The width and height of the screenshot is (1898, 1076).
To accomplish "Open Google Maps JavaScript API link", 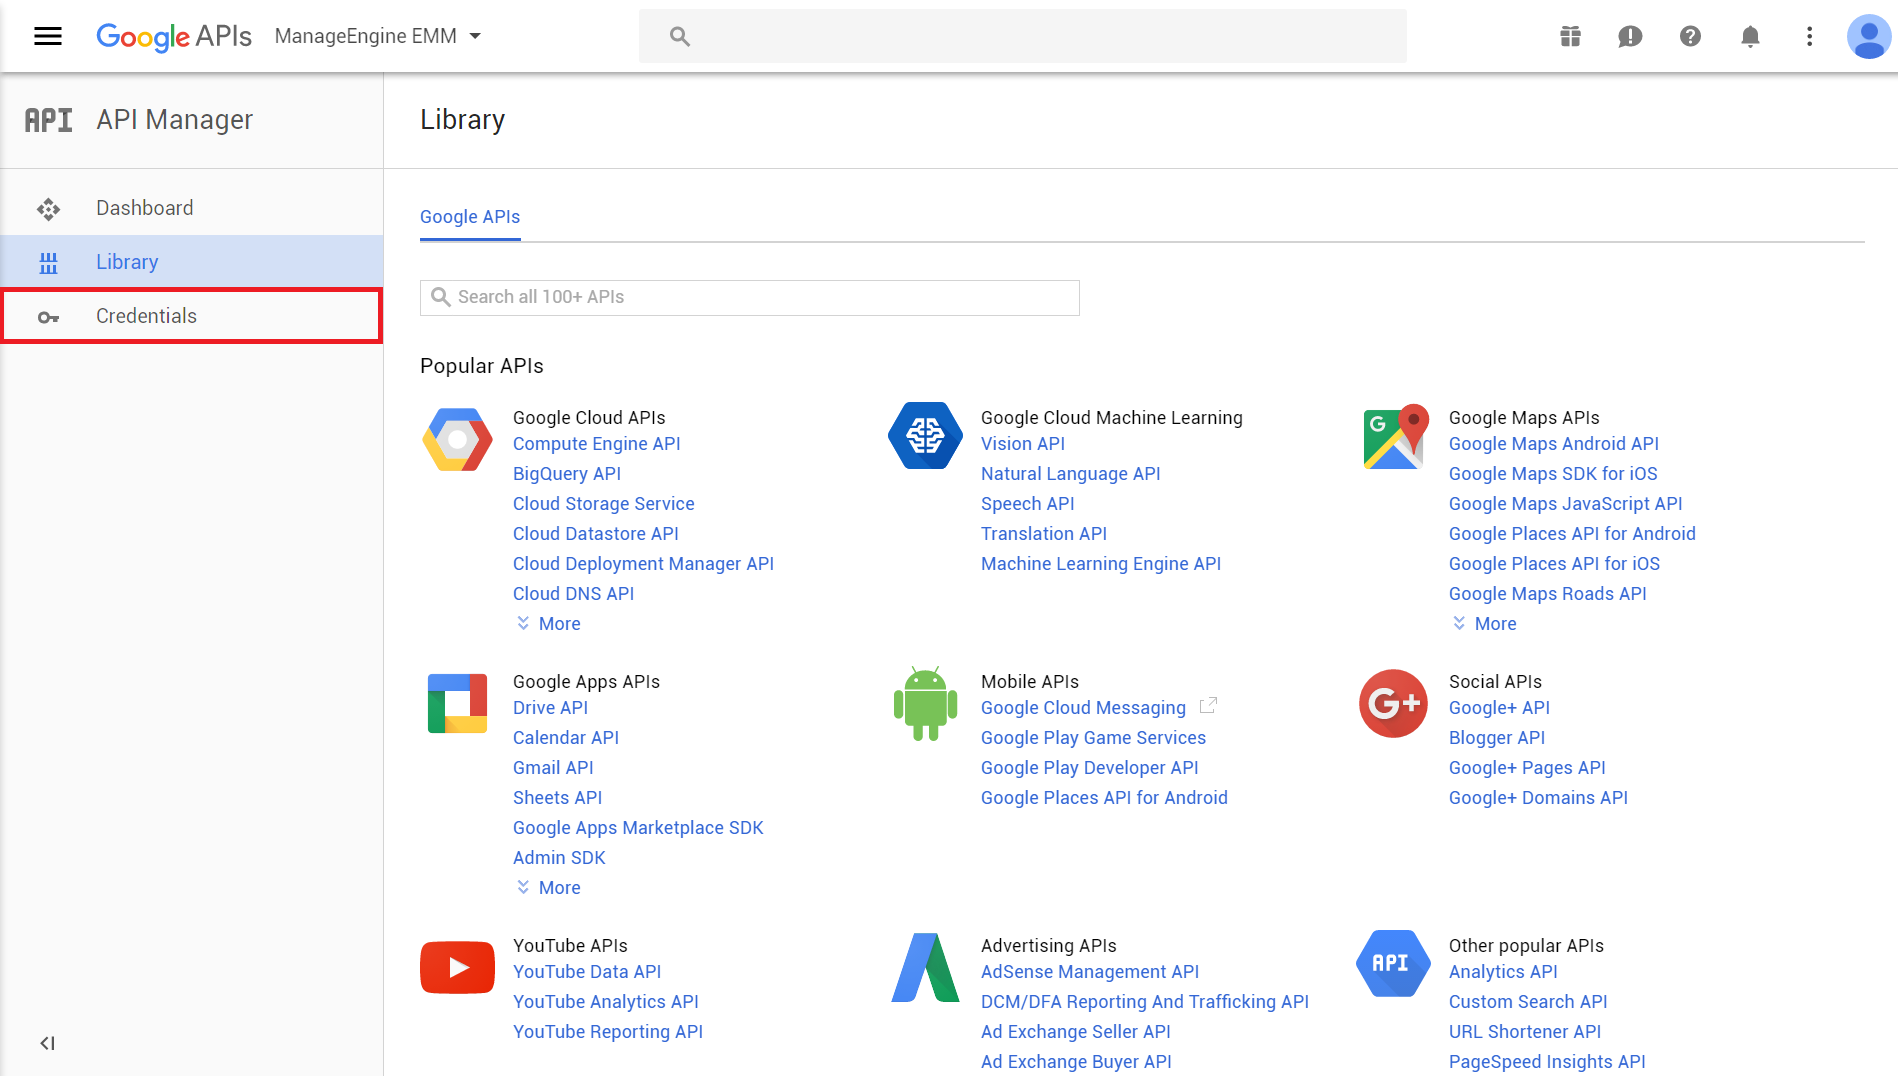I will (1566, 504).
